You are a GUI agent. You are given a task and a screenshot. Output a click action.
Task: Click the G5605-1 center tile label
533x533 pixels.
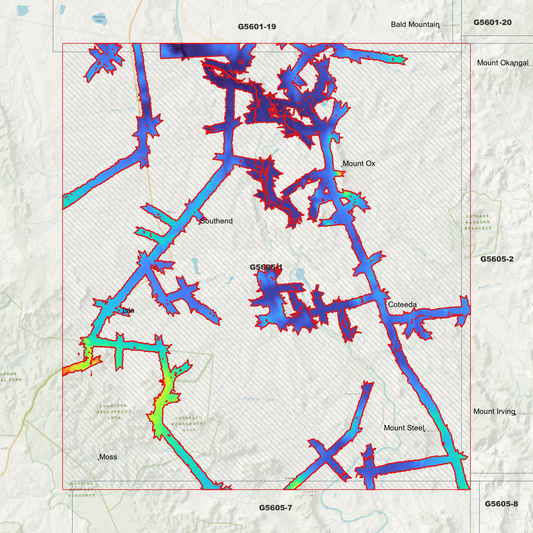click(x=266, y=268)
